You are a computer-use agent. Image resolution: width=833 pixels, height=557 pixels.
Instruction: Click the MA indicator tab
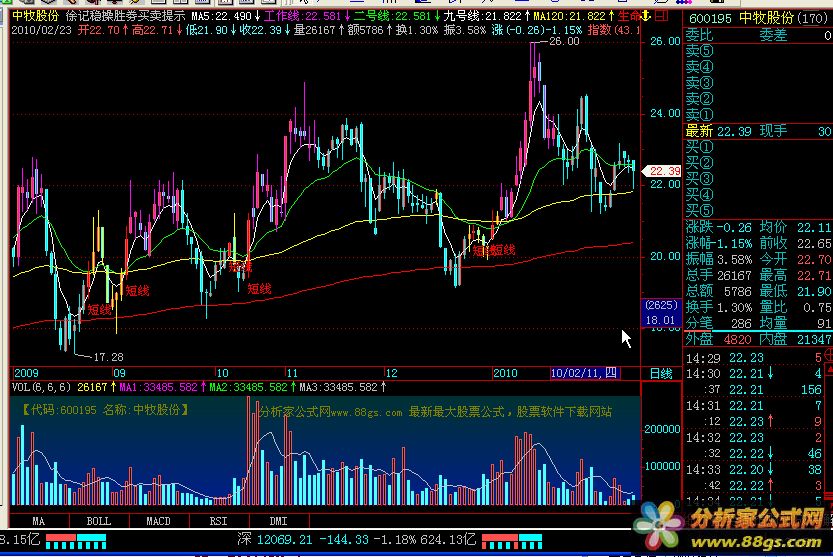(38, 521)
